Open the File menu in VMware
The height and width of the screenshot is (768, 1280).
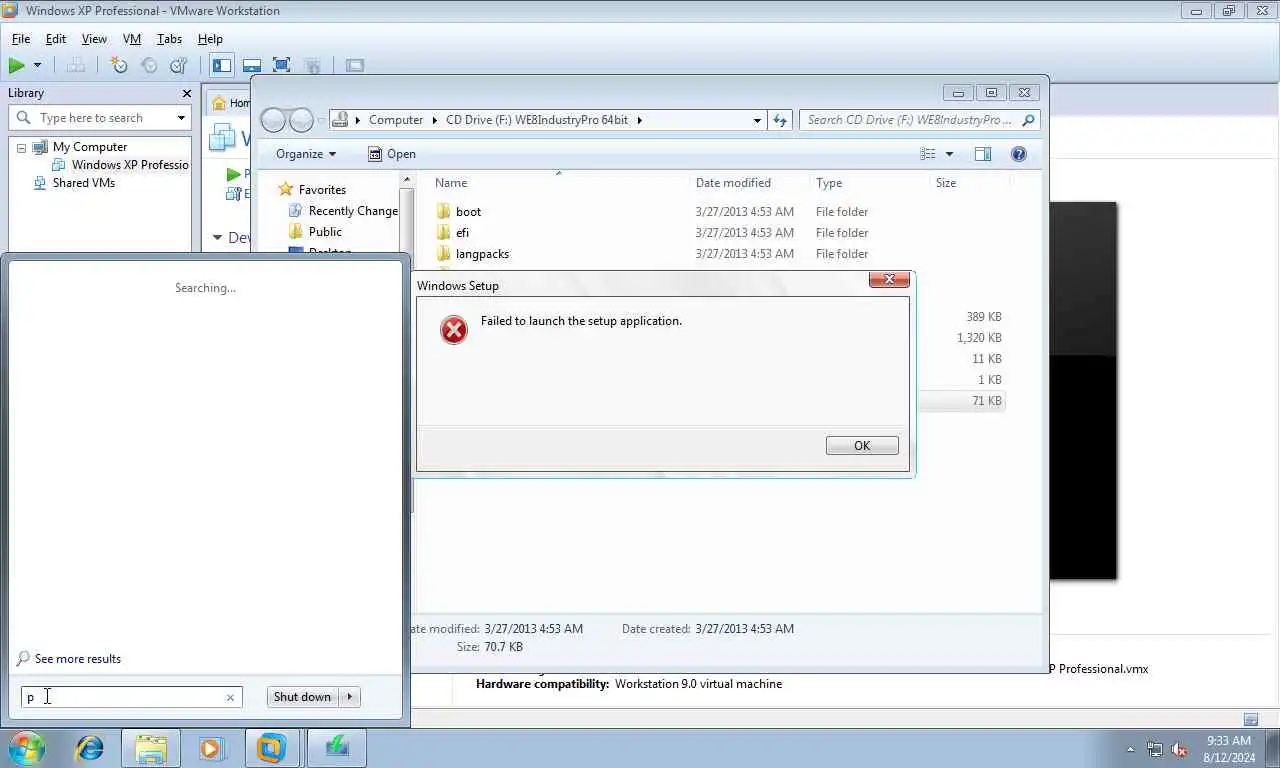(21, 39)
